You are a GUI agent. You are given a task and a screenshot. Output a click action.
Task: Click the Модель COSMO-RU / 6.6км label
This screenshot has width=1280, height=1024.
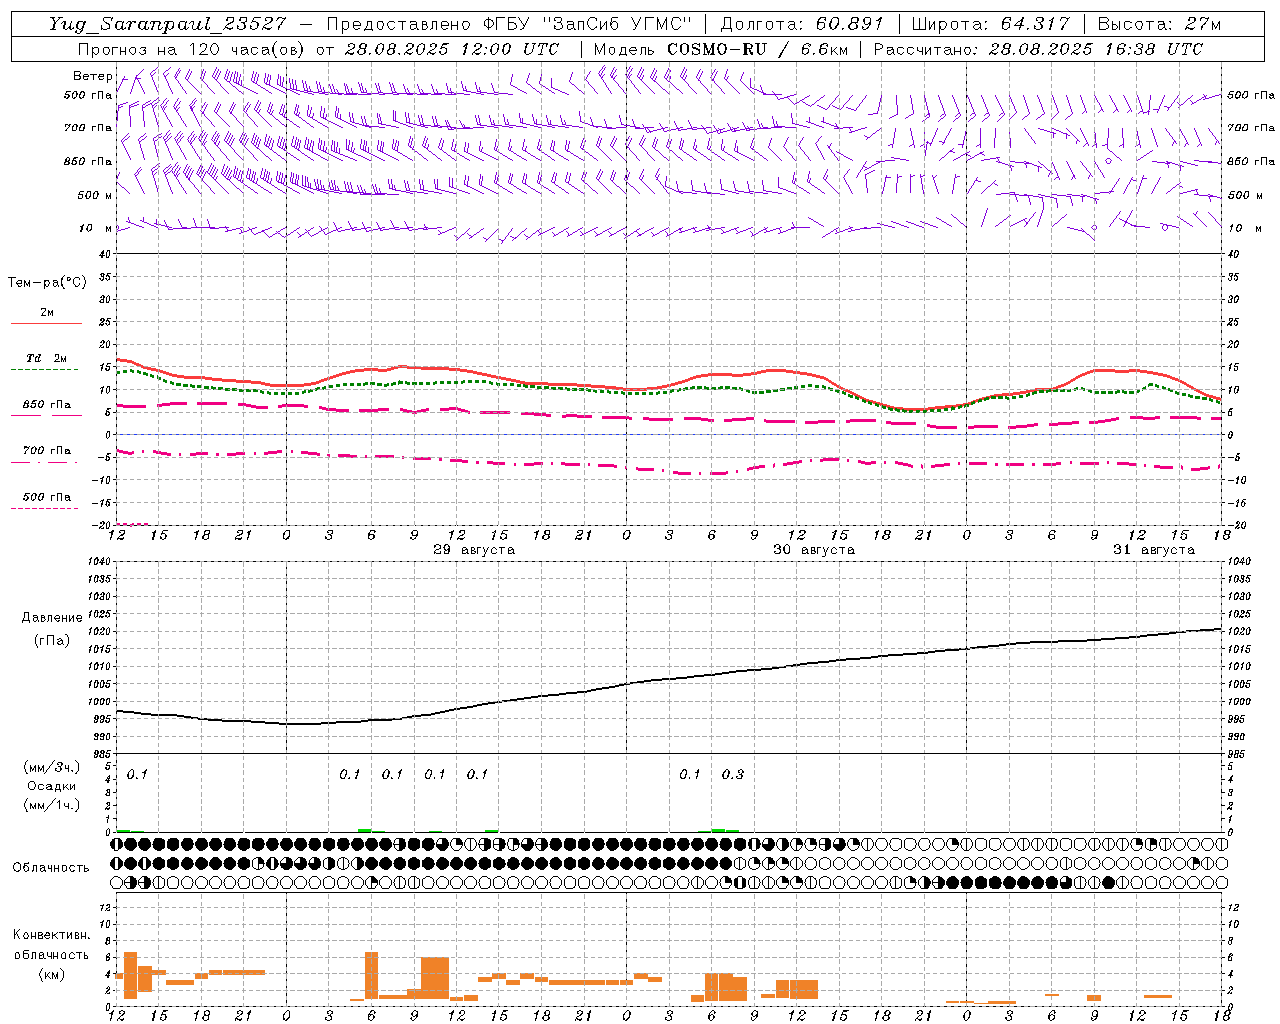[720, 49]
